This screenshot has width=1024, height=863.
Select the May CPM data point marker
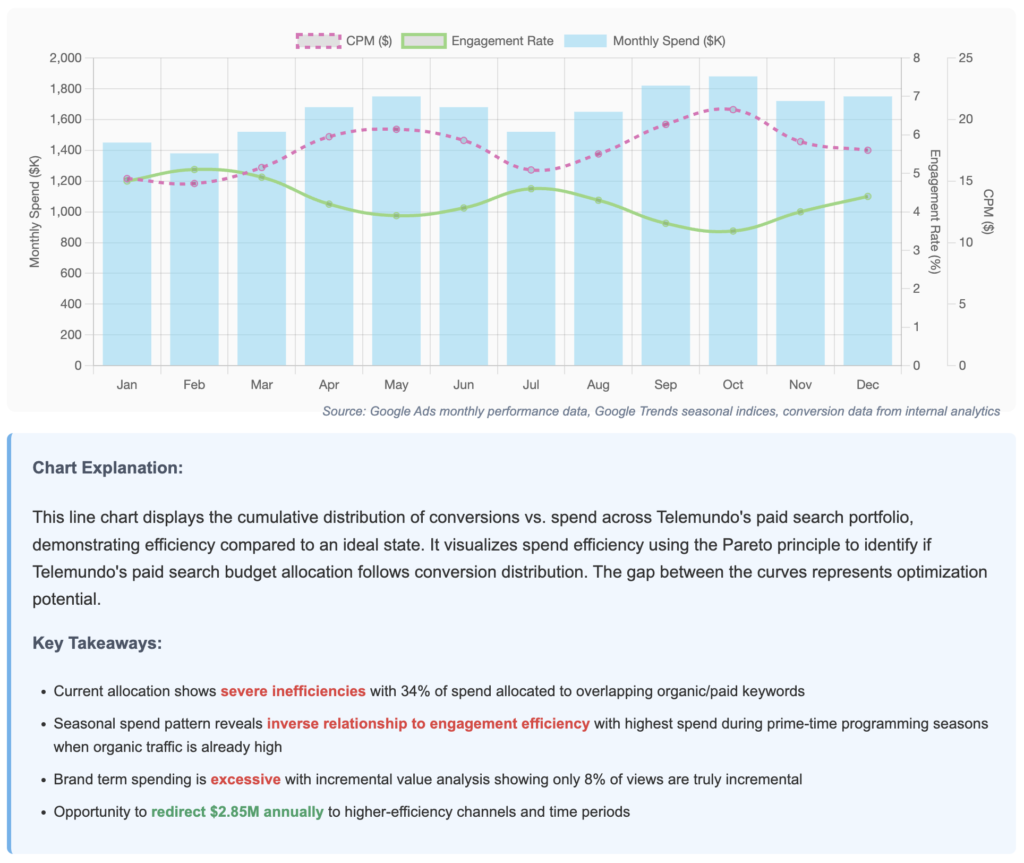coord(396,129)
